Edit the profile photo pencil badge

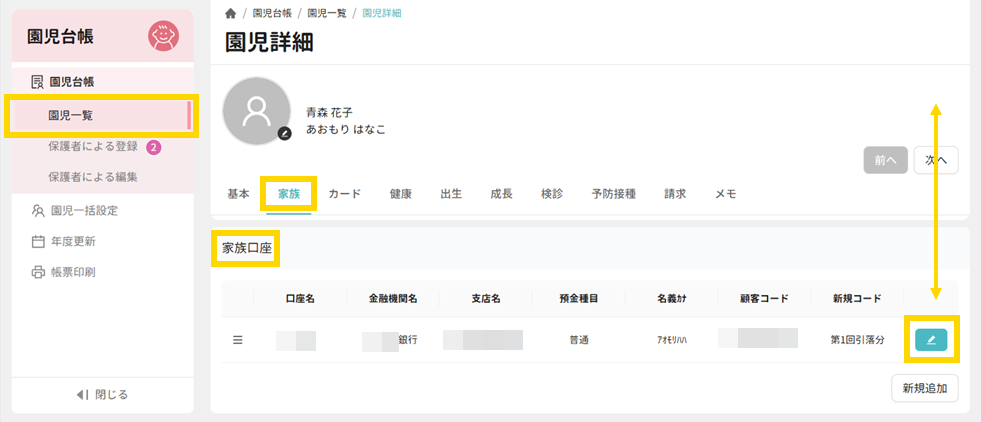point(285,133)
